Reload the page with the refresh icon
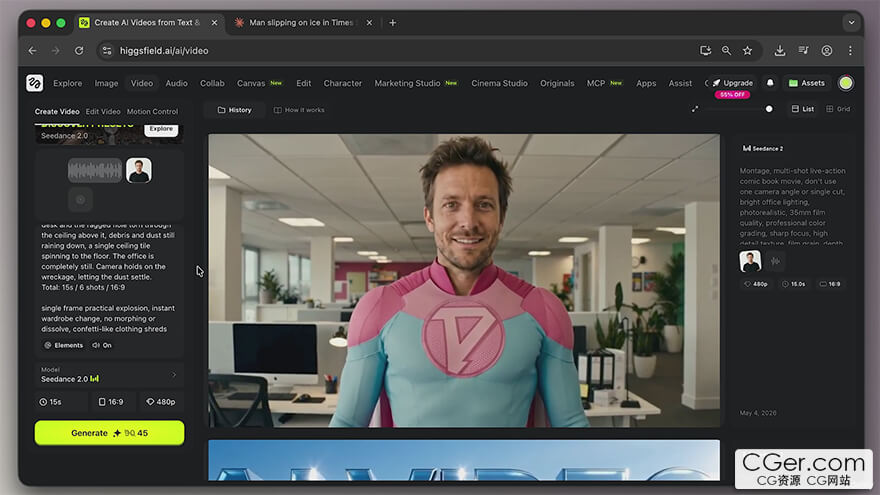This screenshot has height=495, width=880. [79, 51]
